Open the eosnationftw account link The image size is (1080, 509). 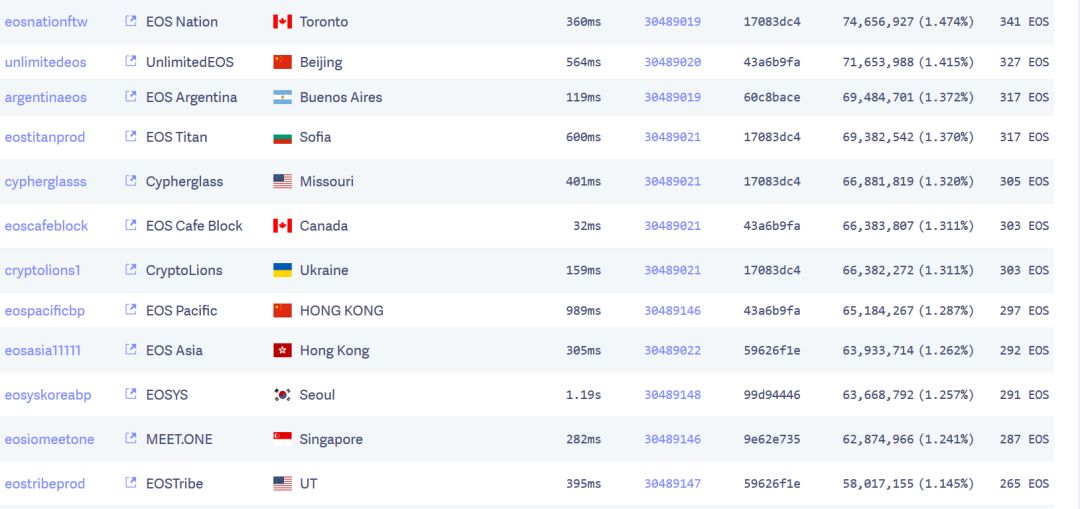coord(46,22)
